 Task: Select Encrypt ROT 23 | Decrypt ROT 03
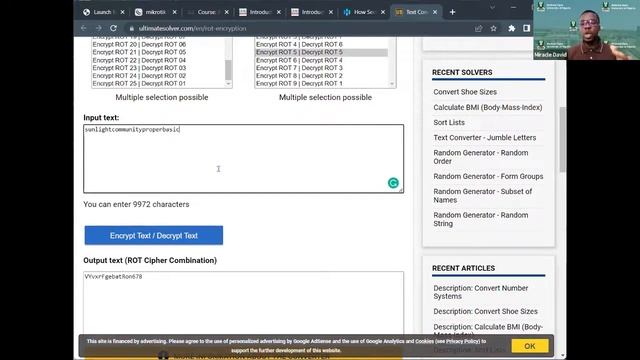pyautogui.click(x=139, y=68)
